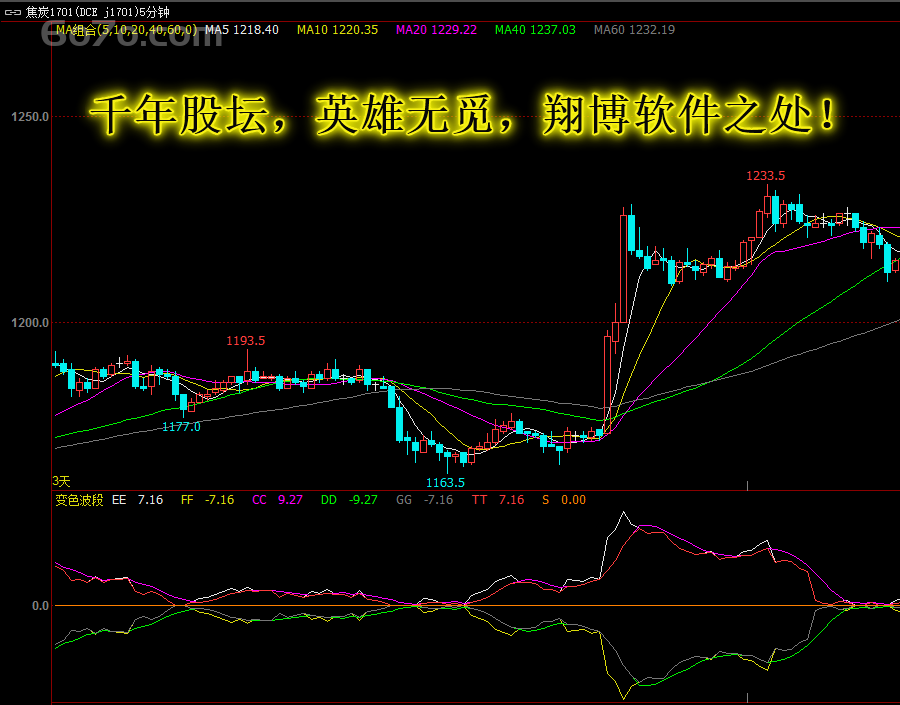Click the CC 9.27 indicator value
The image size is (900, 705).
pos(277,500)
